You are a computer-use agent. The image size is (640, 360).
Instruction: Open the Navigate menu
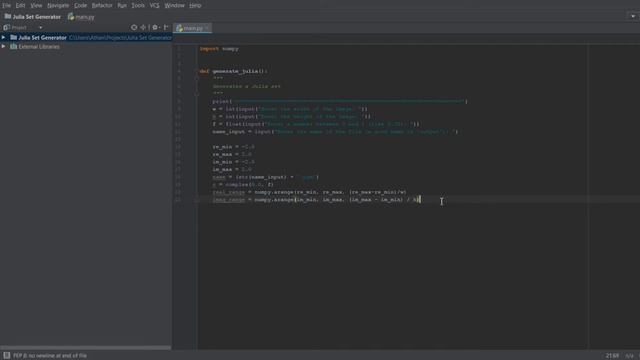pyautogui.click(x=58, y=5)
